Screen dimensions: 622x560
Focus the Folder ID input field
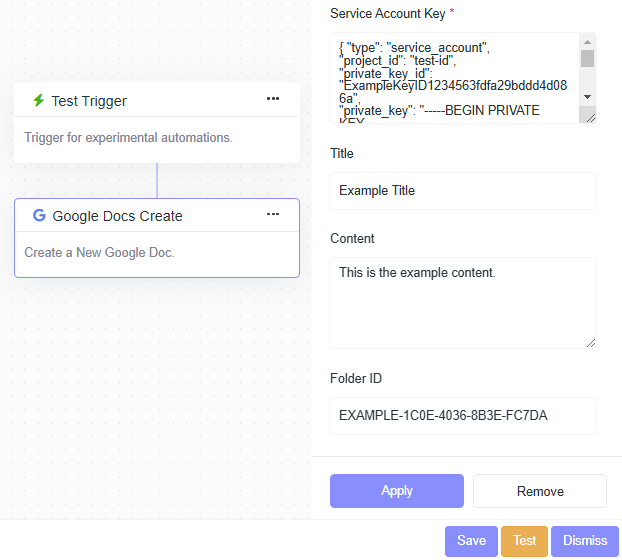463,416
